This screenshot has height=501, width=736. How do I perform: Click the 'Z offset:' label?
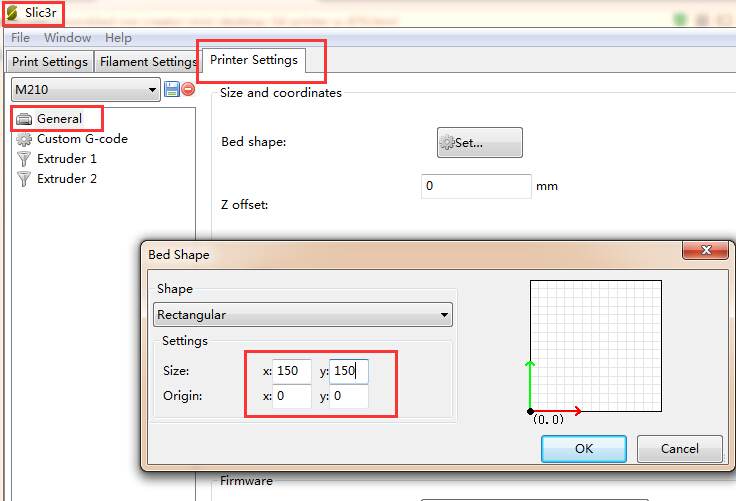245,205
